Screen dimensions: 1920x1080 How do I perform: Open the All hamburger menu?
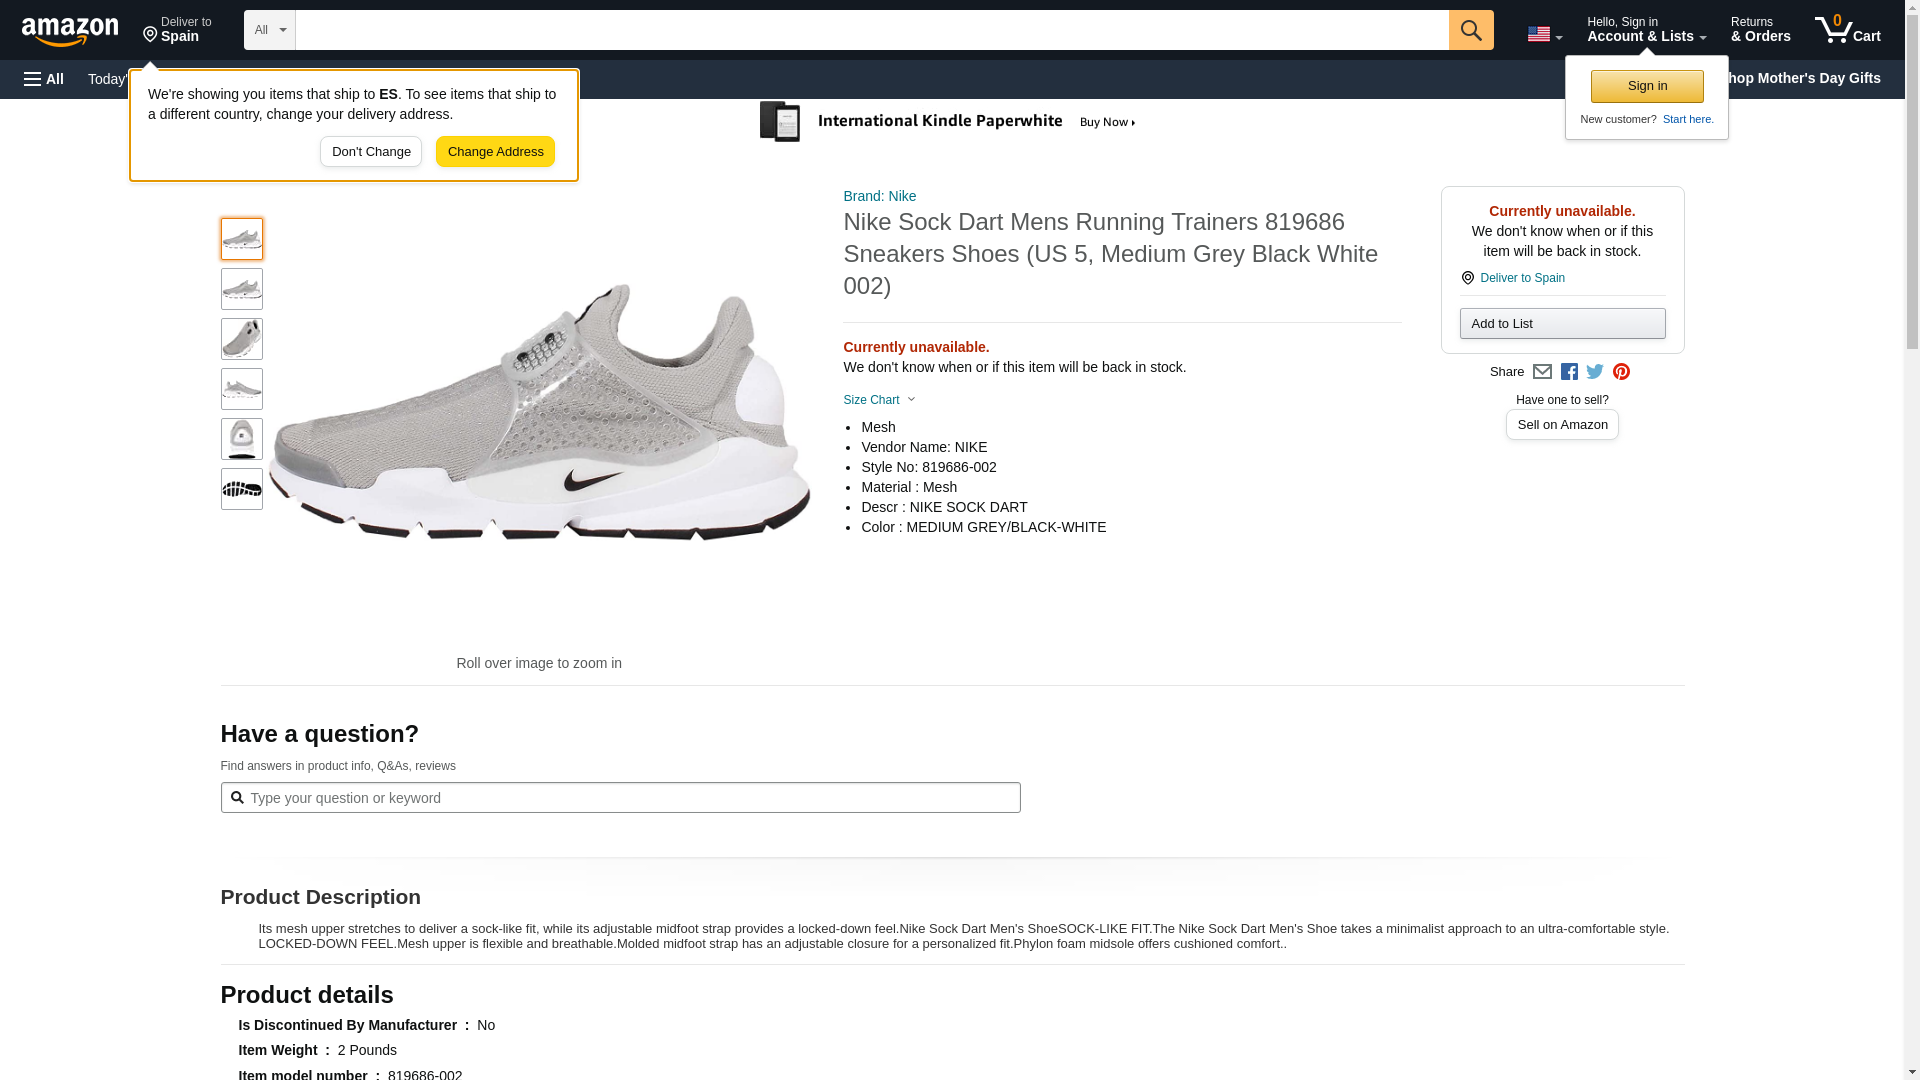44,79
